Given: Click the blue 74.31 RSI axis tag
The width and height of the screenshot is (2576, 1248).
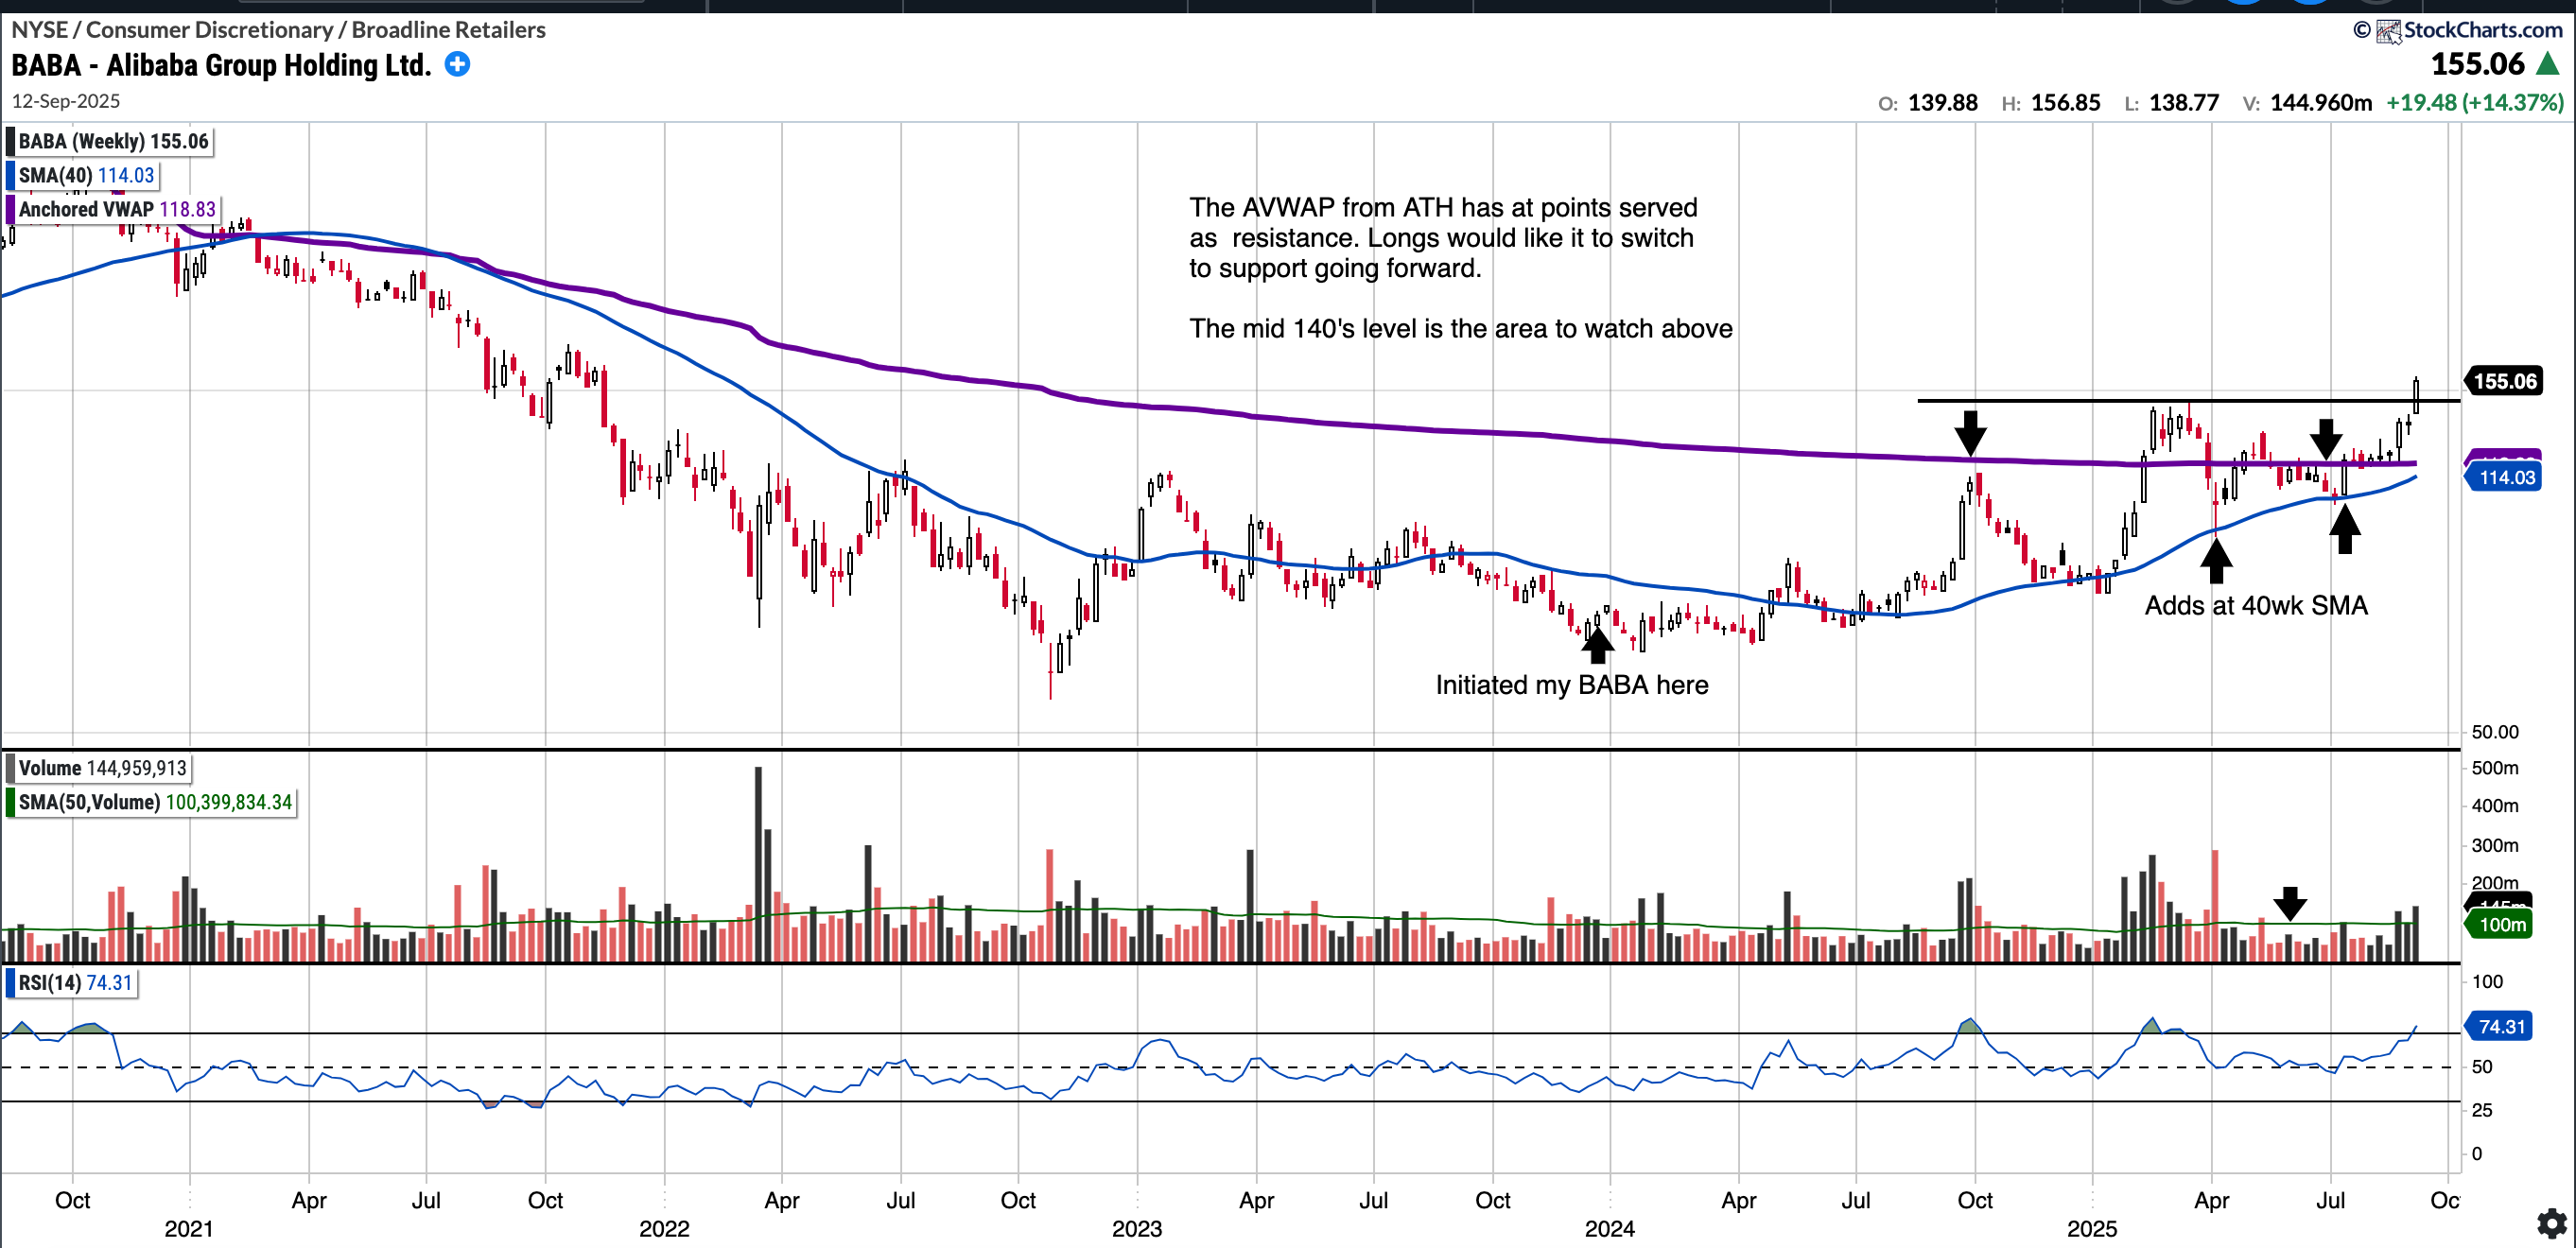Looking at the screenshot, I should pos(2500,1026).
